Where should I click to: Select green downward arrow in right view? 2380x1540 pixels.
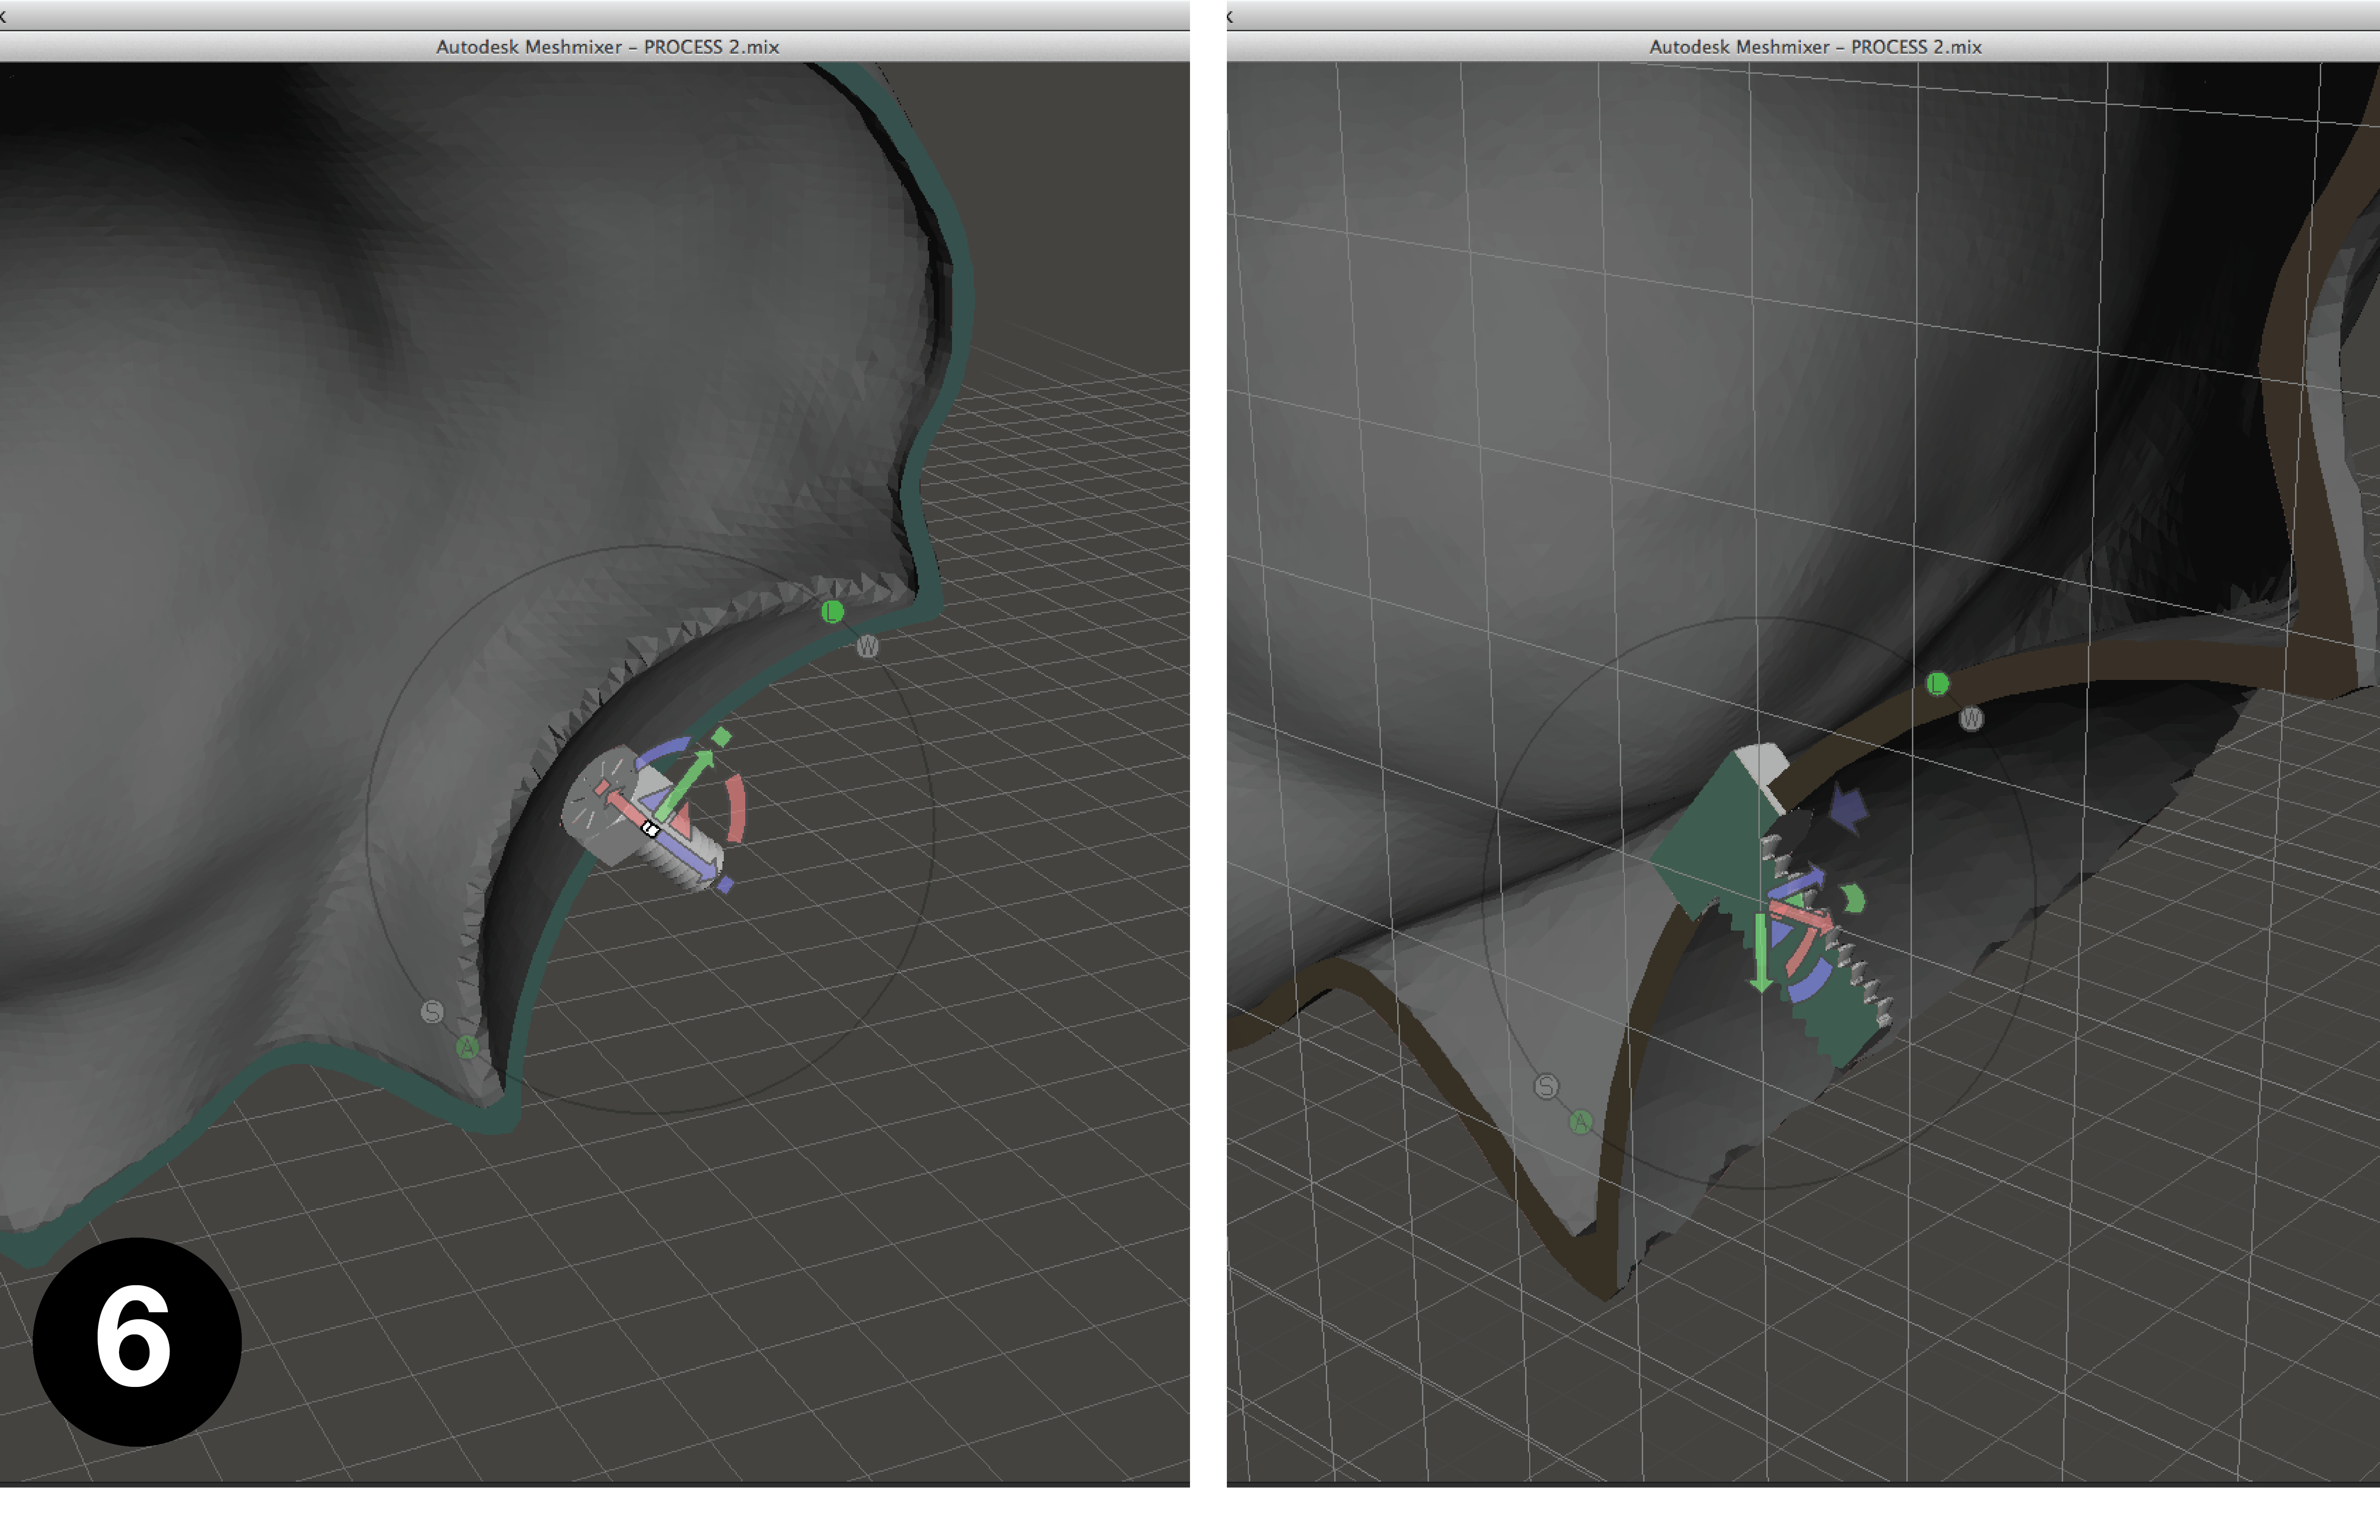pyautogui.click(x=1761, y=952)
